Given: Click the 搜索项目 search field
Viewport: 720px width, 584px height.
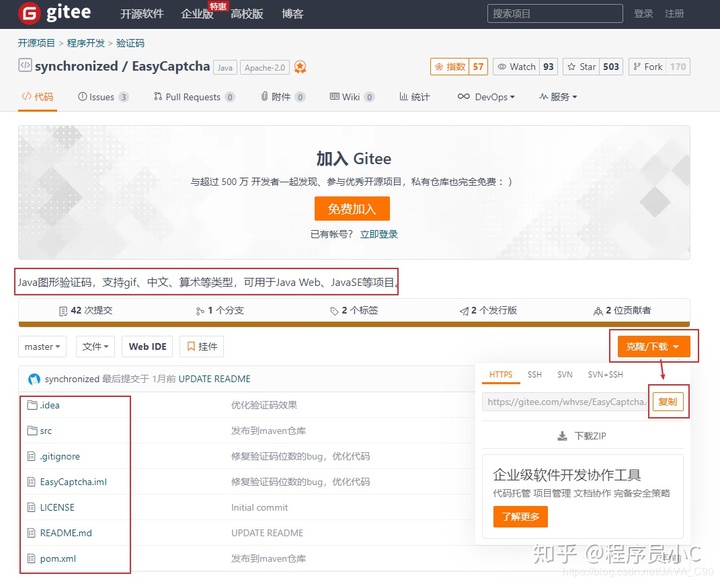Looking at the screenshot, I should point(555,14).
